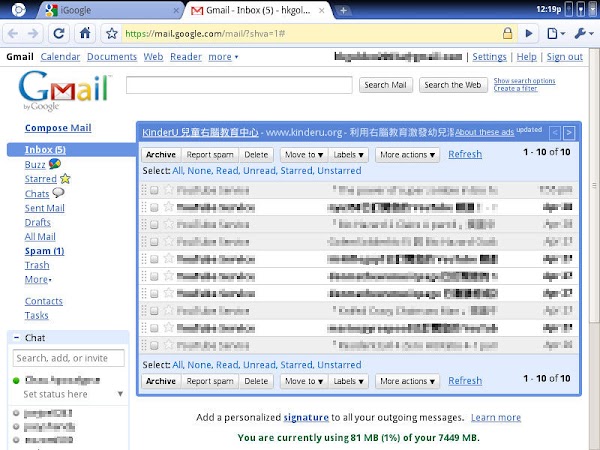Expand the more menu in top navigation
Screen dimensions: 600x450
click(x=223, y=57)
